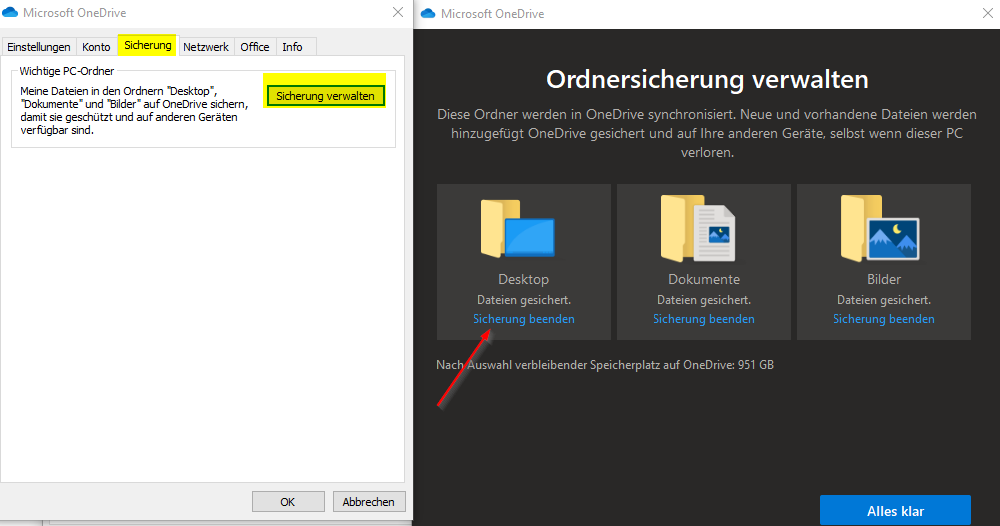Click OneDrive cloud icon in left window title
This screenshot has height=526, width=1000.
click(10, 13)
